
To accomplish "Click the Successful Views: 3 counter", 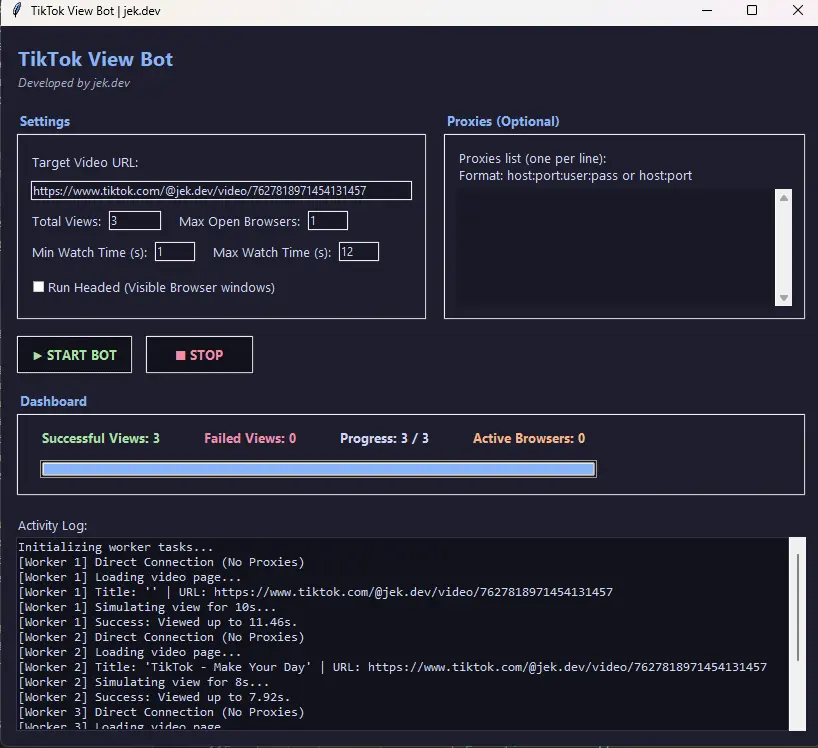I will [x=101, y=438].
